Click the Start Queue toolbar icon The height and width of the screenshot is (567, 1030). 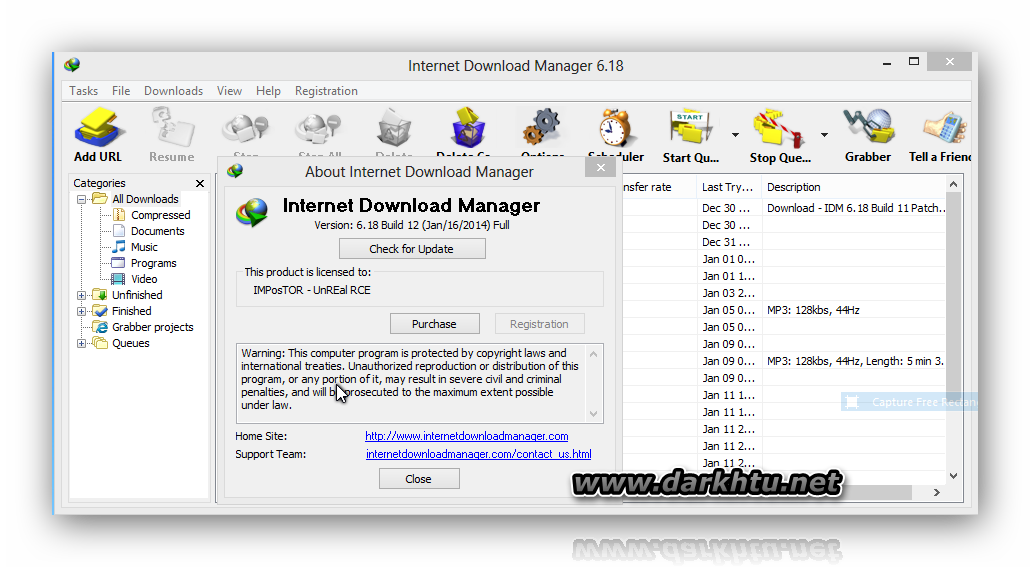click(690, 127)
